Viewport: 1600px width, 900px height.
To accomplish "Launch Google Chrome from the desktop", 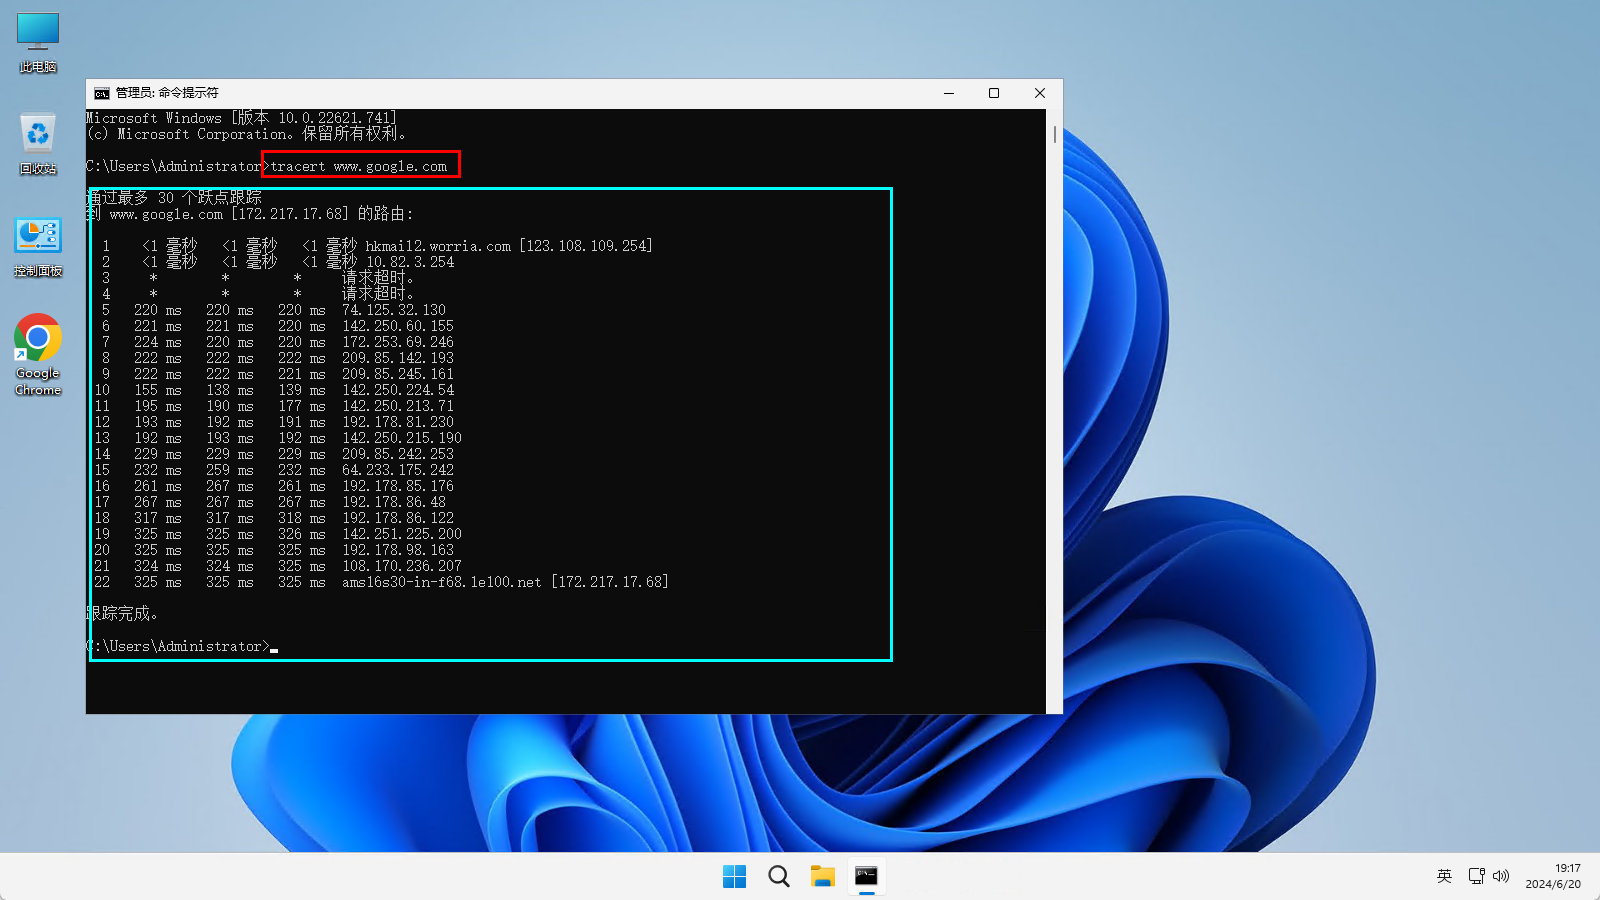I will (38, 355).
